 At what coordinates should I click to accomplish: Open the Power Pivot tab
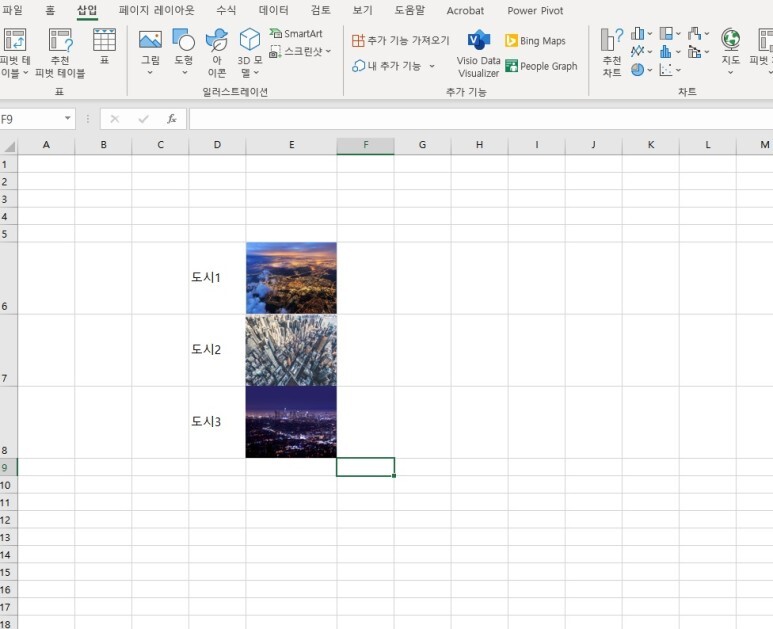click(535, 10)
